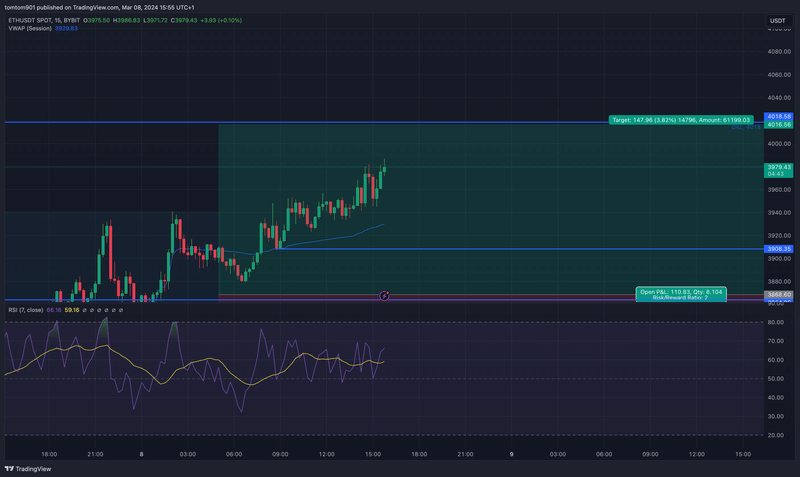Viewport: 800px width, 477px height.
Task: Click the 3960.00 price axis label
Action: pyautogui.click(x=779, y=190)
